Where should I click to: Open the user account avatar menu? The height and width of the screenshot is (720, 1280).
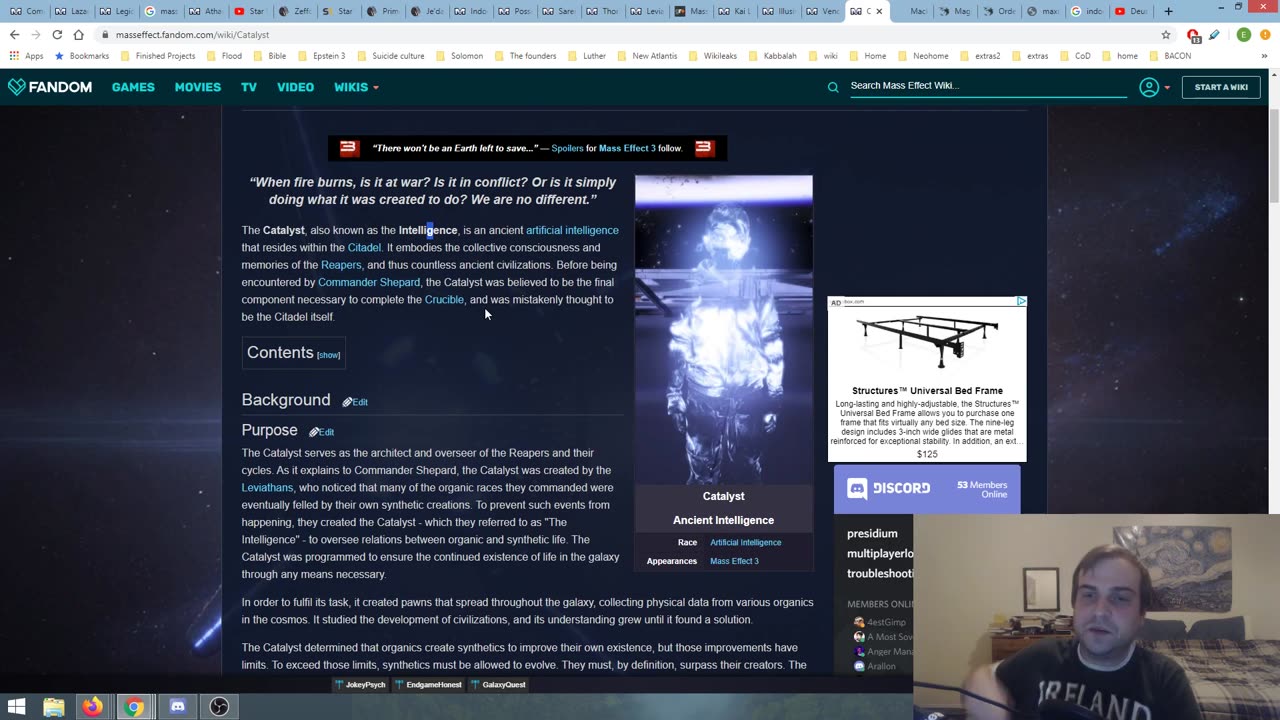[x=1149, y=87]
